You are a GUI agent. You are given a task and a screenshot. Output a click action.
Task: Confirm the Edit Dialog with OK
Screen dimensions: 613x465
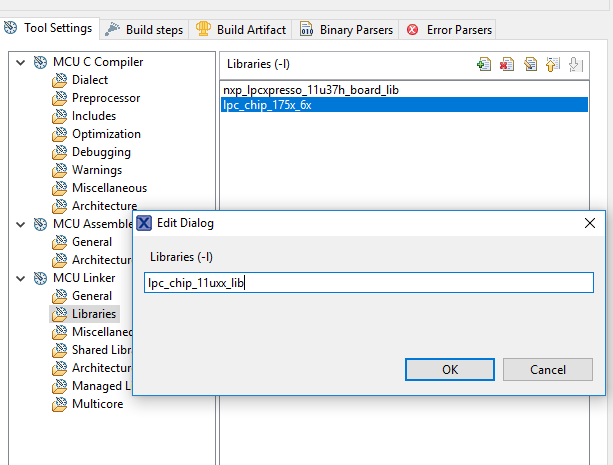click(x=450, y=370)
